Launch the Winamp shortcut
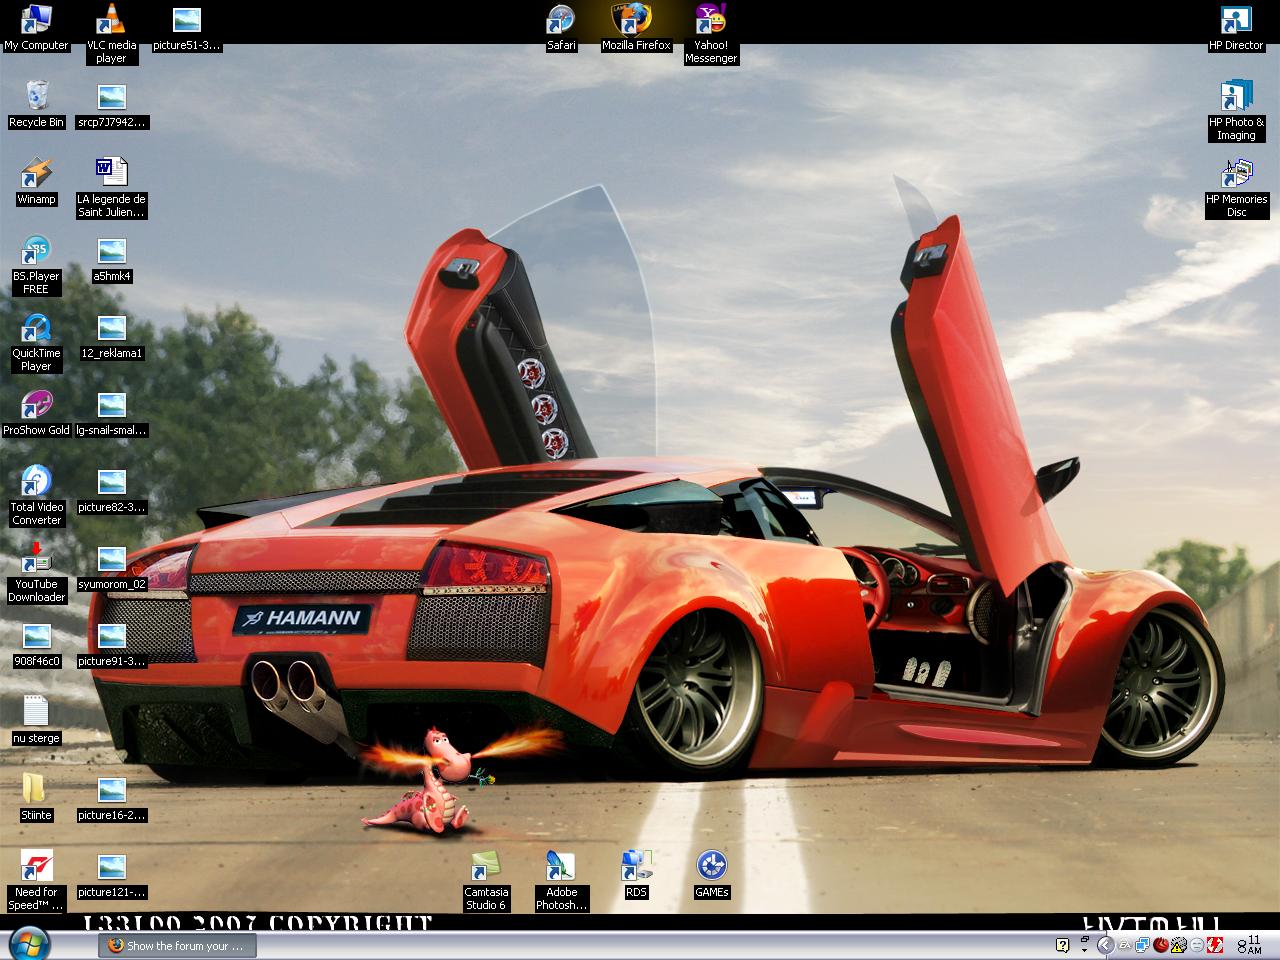This screenshot has height=960, width=1280. point(36,182)
